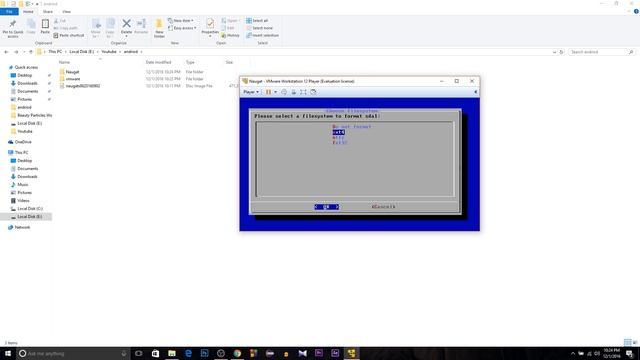Select ext4 filesystem option

pos(338,132)
